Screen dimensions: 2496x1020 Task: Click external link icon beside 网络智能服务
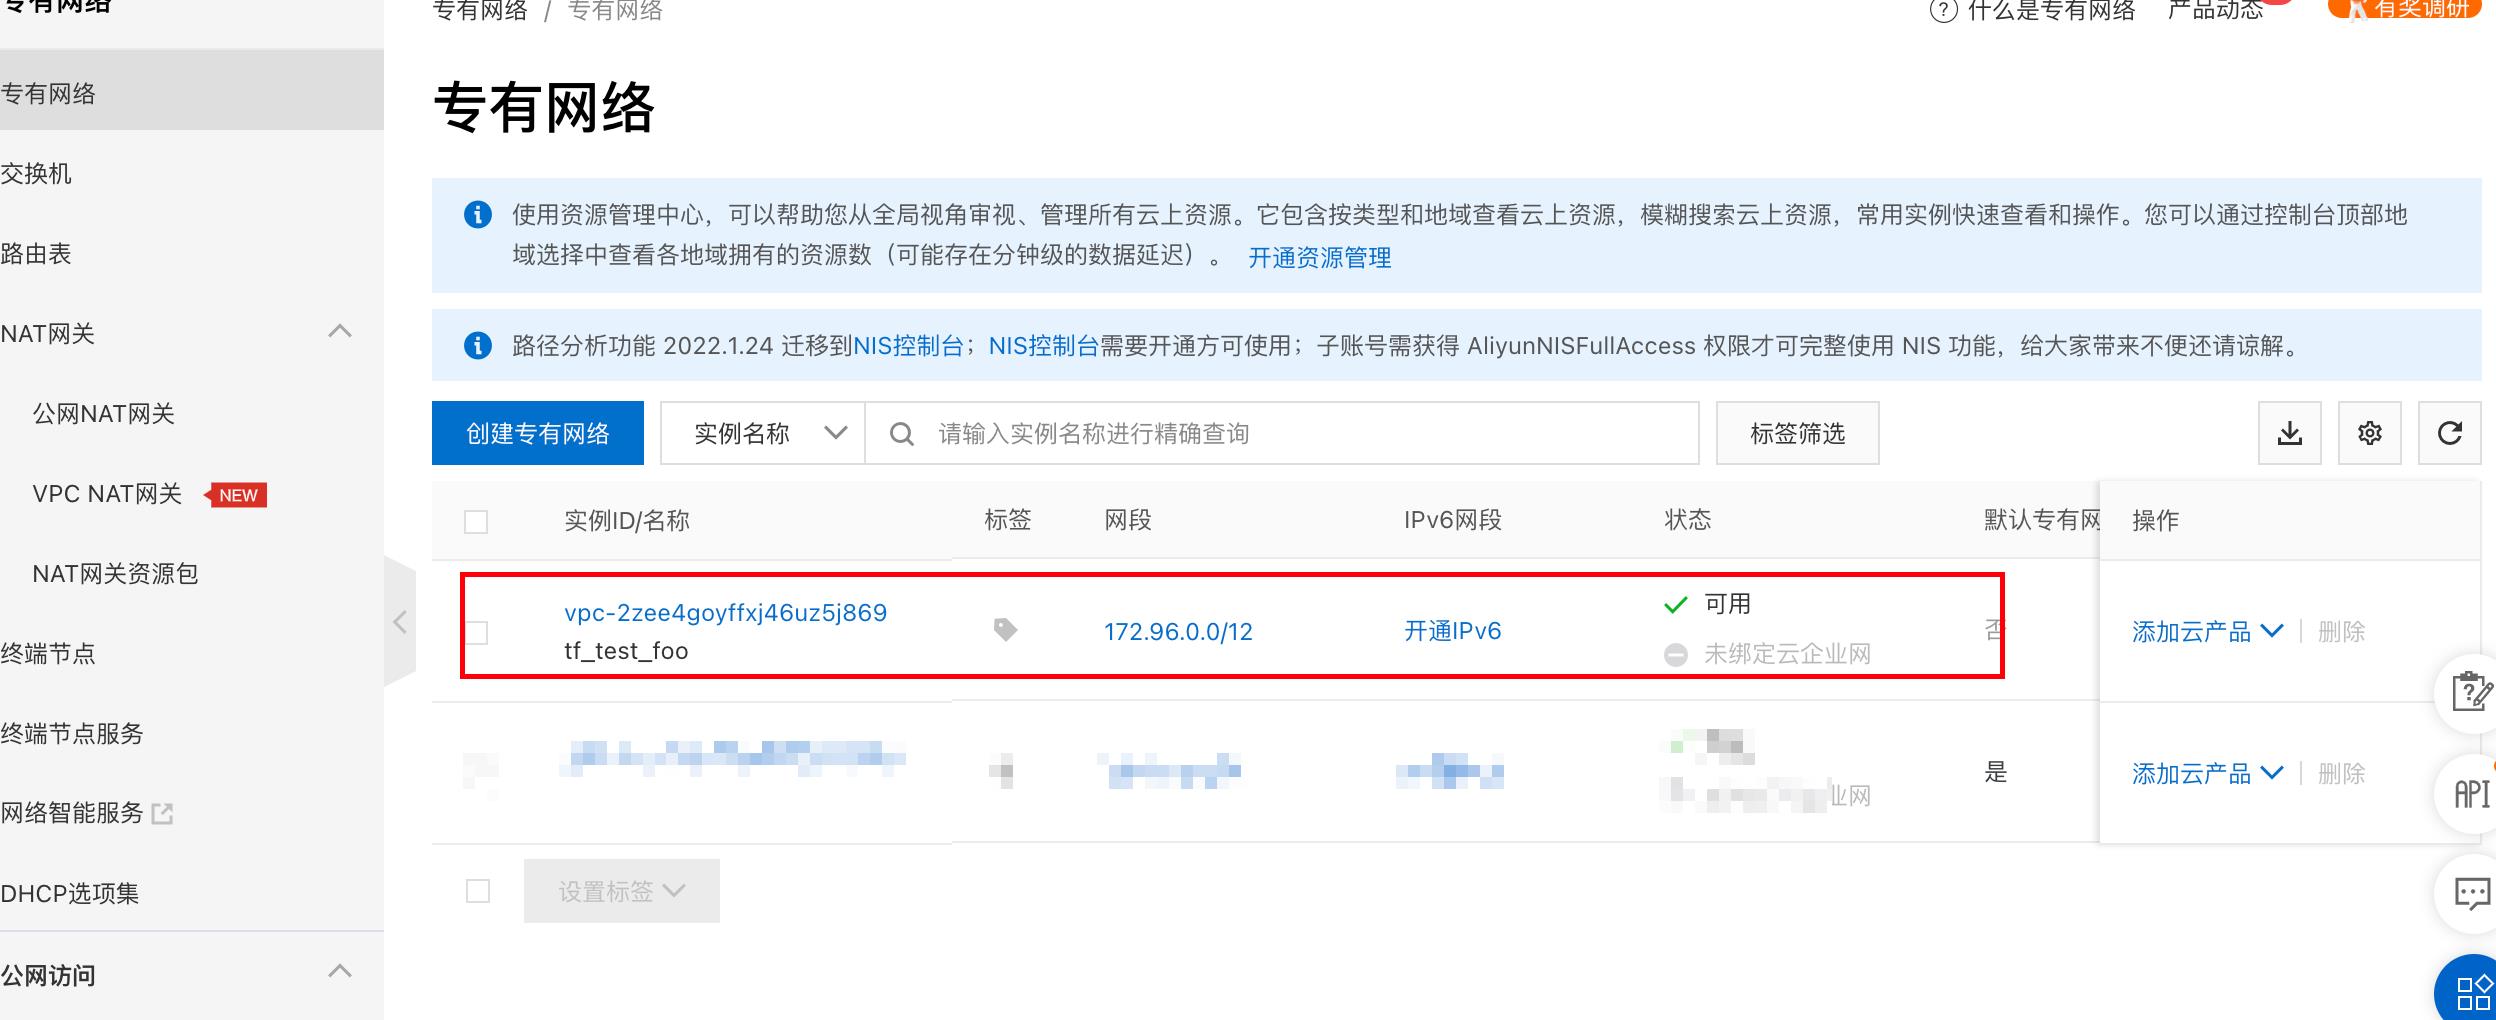pyautogui.click(x=162, y=814)
